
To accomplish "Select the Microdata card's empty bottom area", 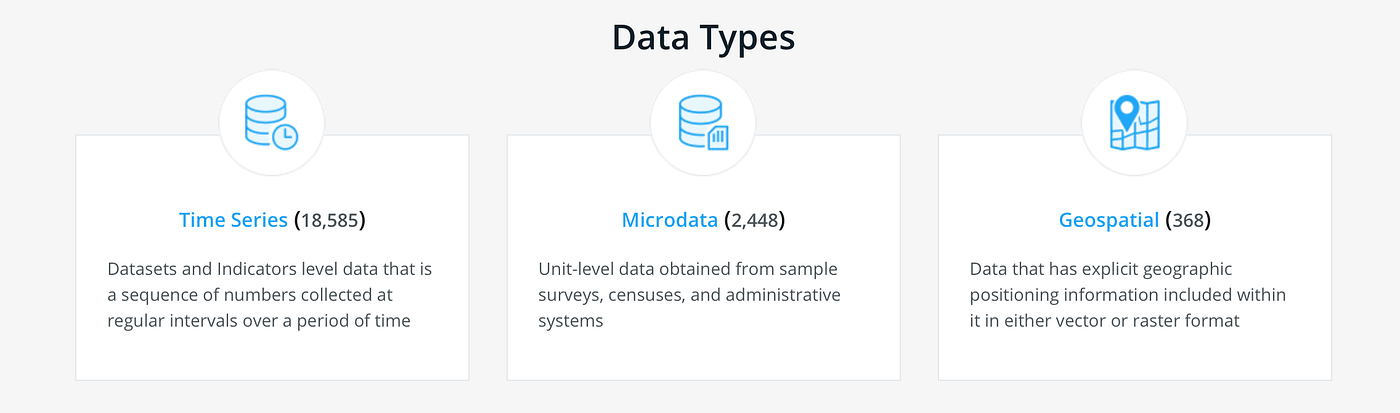I will pos(703,356).
